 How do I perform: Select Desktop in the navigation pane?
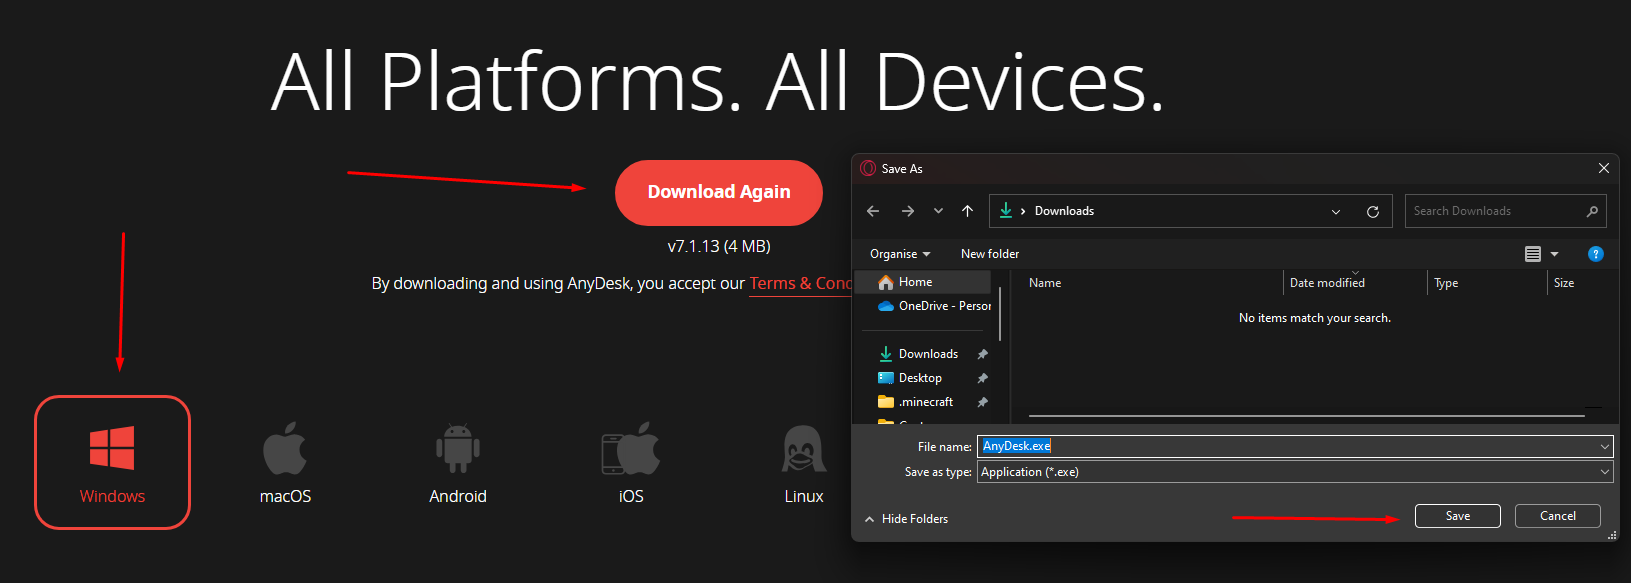920,378
